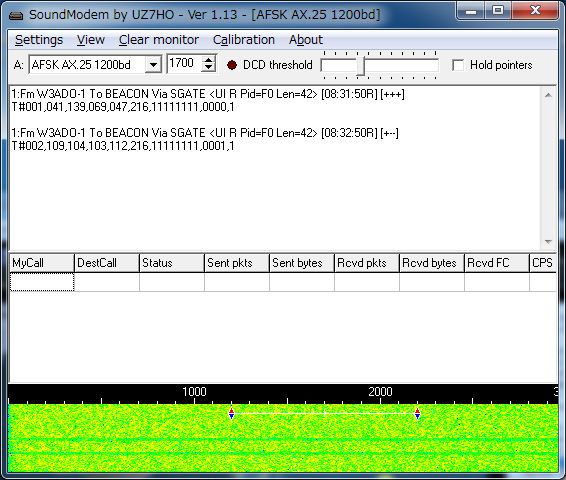
Task: Click the 1000 Hz label on waterfall scale
Action: [194, 392]
